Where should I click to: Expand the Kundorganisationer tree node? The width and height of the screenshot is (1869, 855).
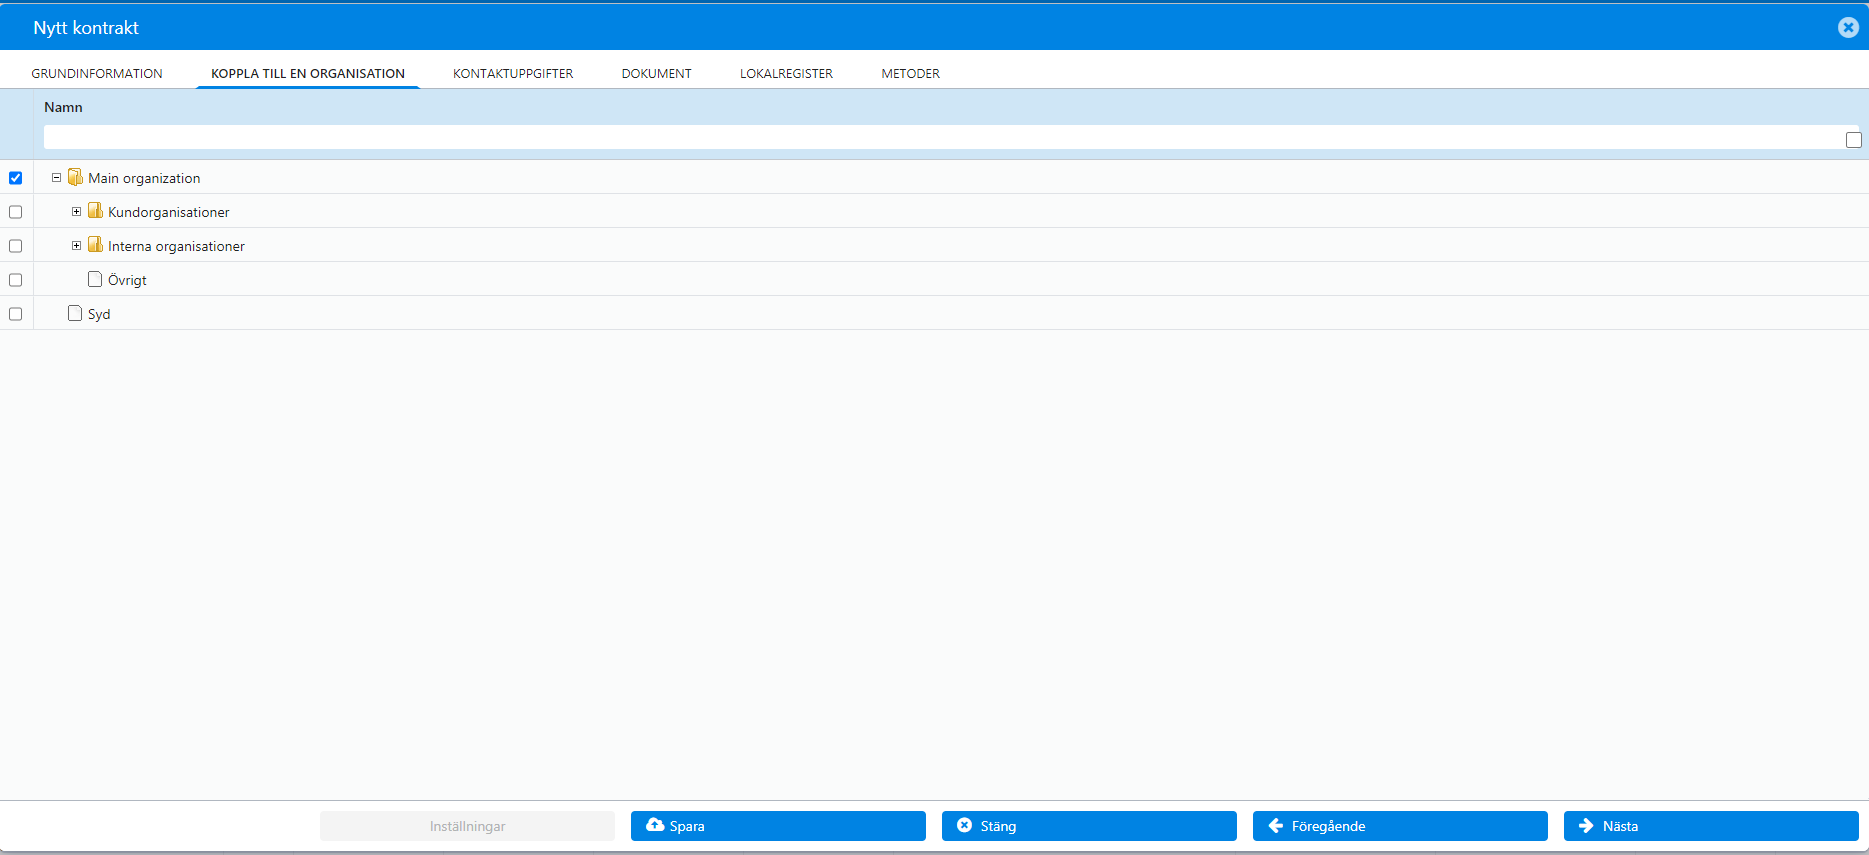click(76, 212)
